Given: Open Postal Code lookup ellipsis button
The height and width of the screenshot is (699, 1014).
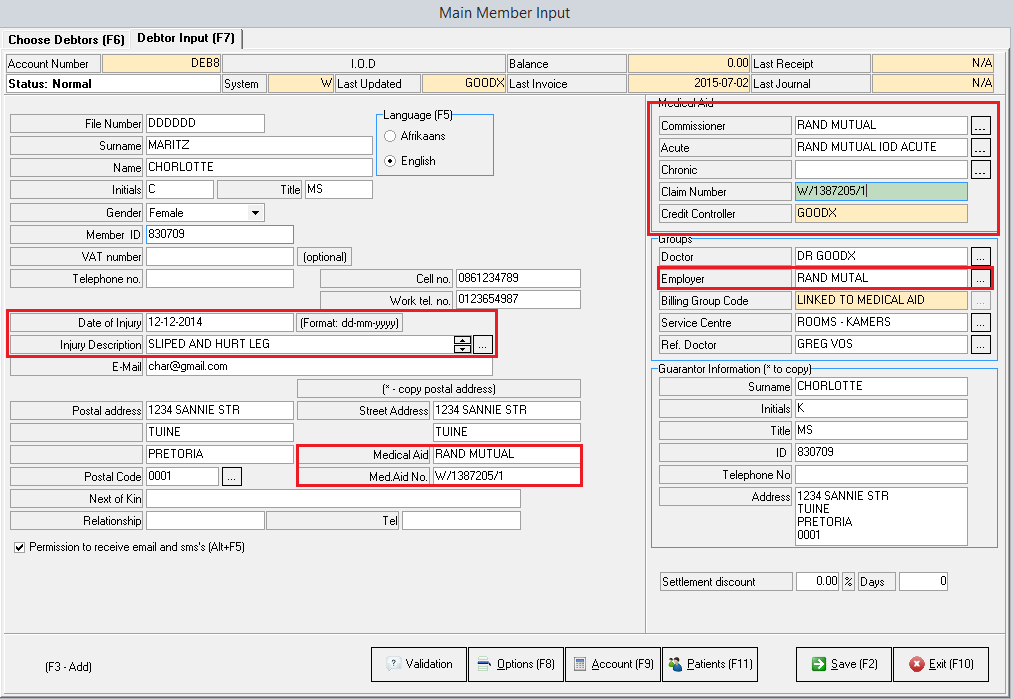Looking at the screenshot, I should [232, 476].
